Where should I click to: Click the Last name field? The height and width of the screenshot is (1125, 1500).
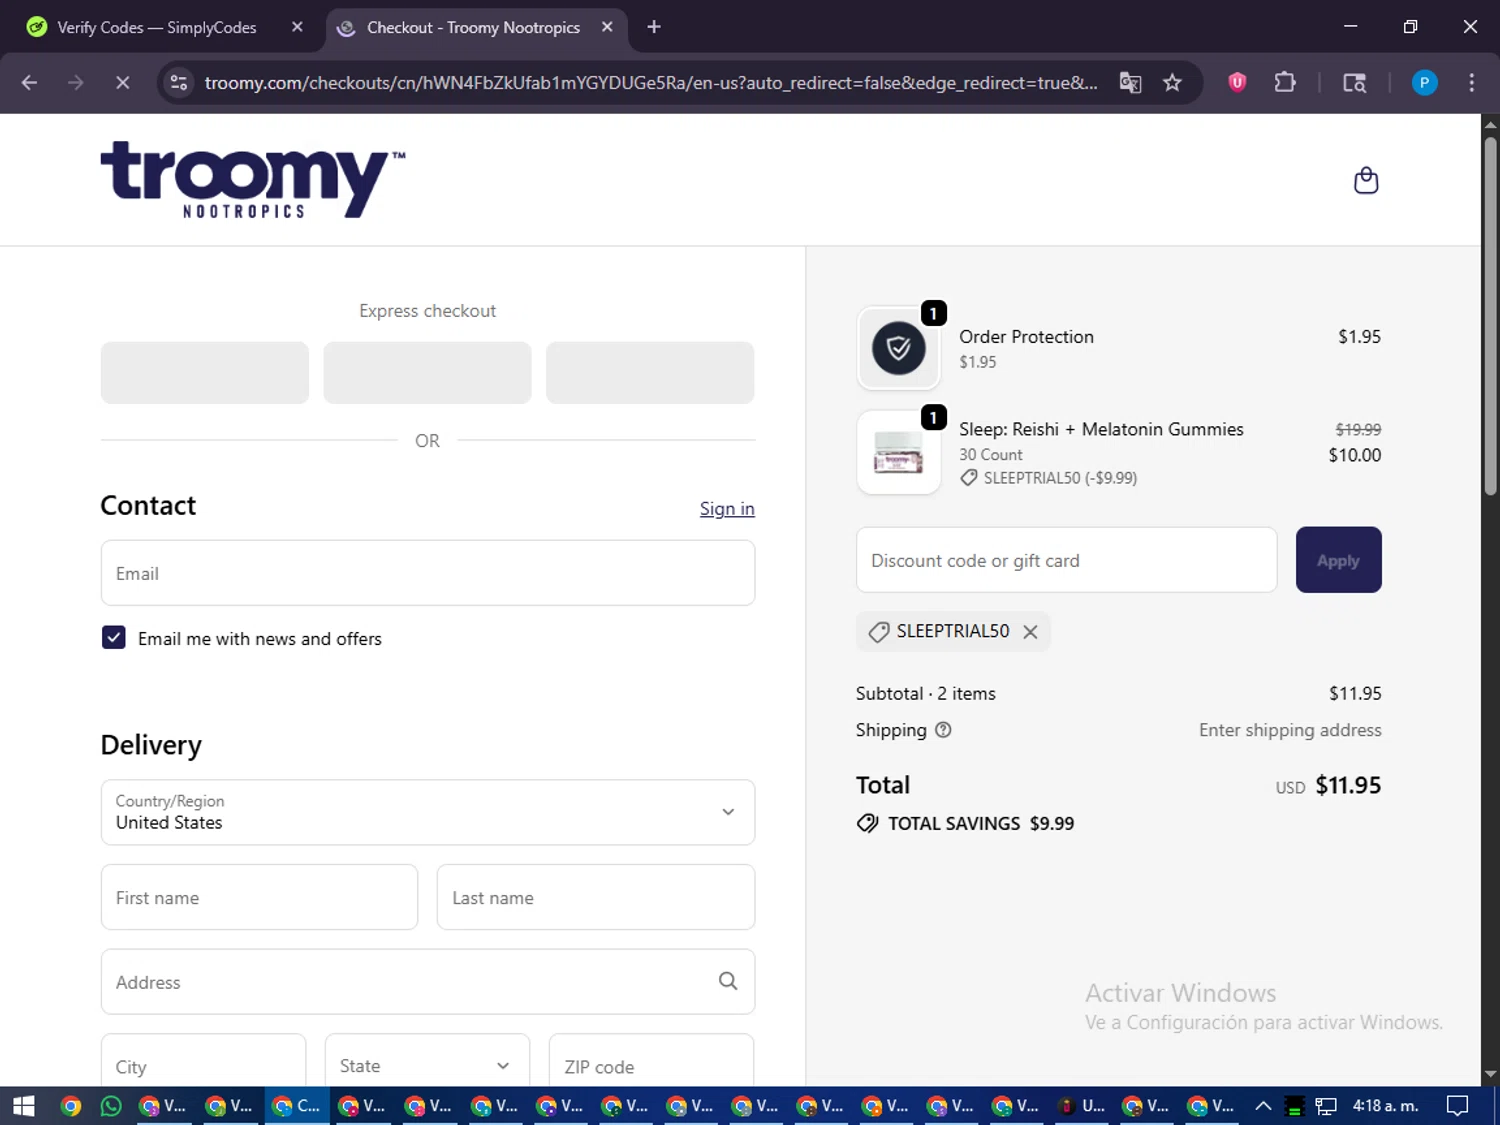tap(596, 897)
